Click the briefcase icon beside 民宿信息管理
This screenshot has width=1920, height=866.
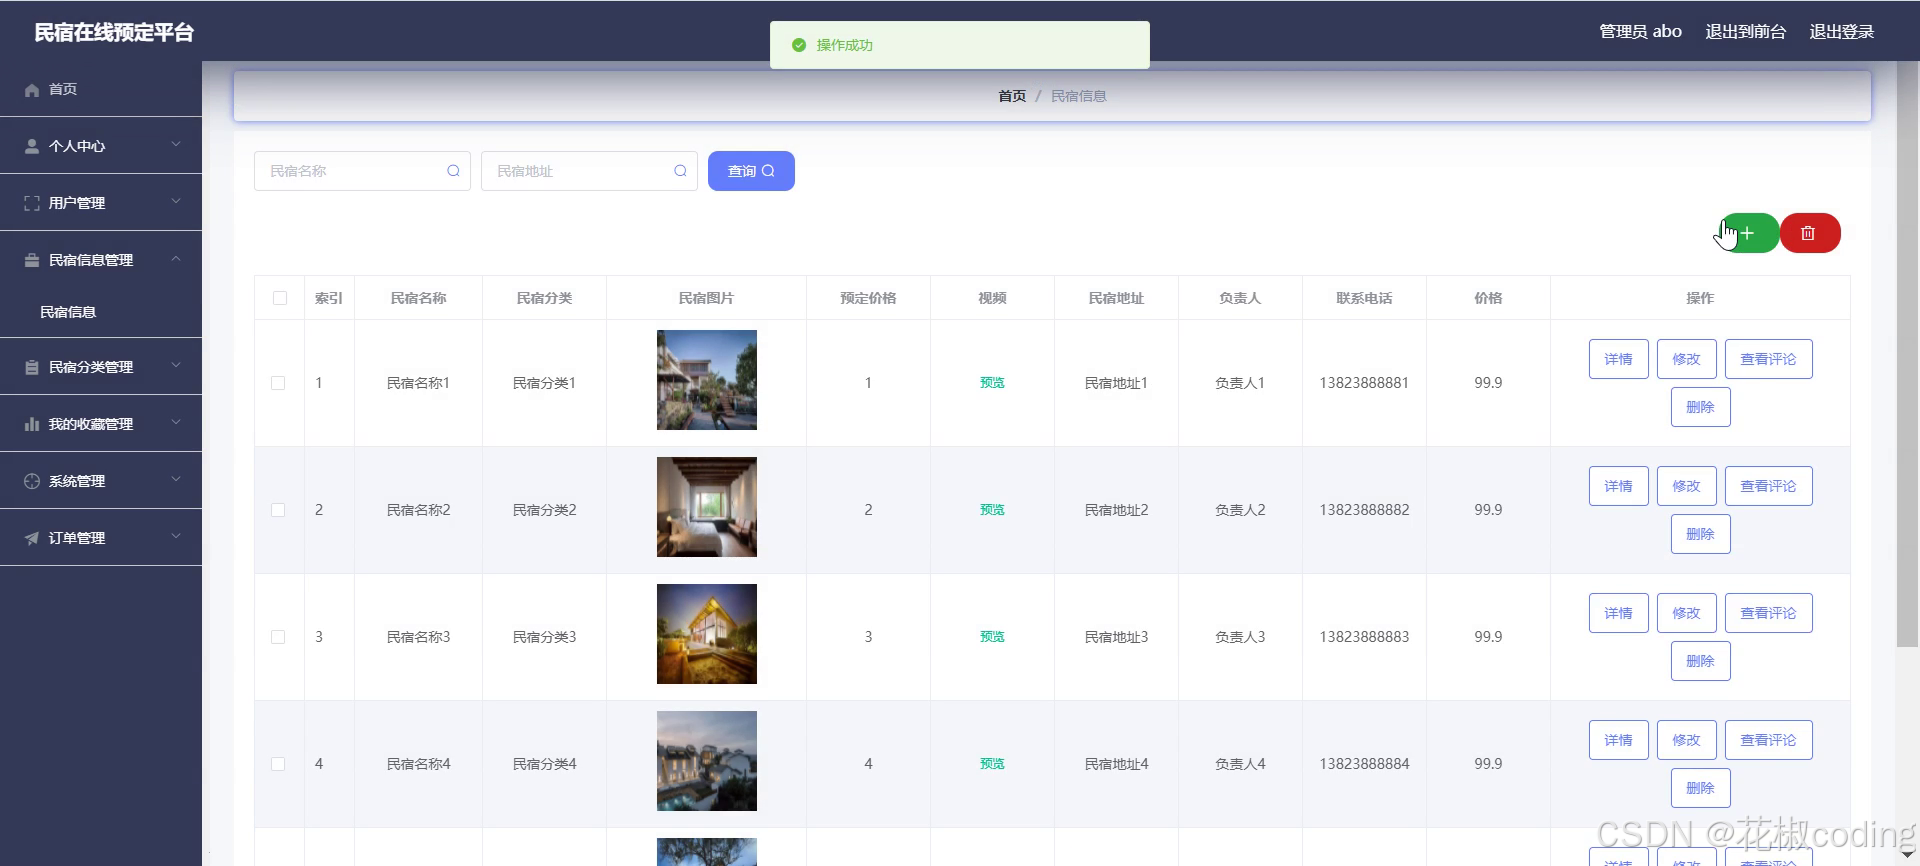pos(32,260)
